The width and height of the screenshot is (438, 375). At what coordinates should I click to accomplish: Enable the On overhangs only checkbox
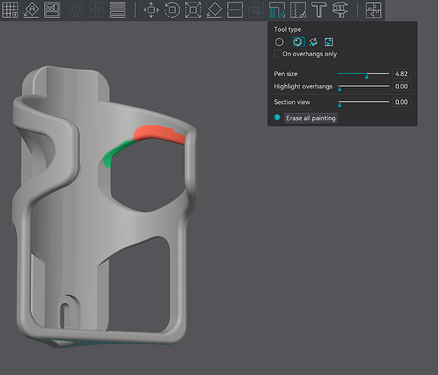click(277, 54)
